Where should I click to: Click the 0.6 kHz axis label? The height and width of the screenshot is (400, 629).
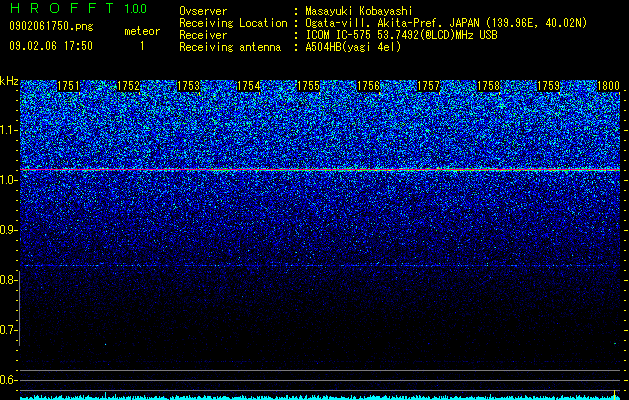coord(9,380)
